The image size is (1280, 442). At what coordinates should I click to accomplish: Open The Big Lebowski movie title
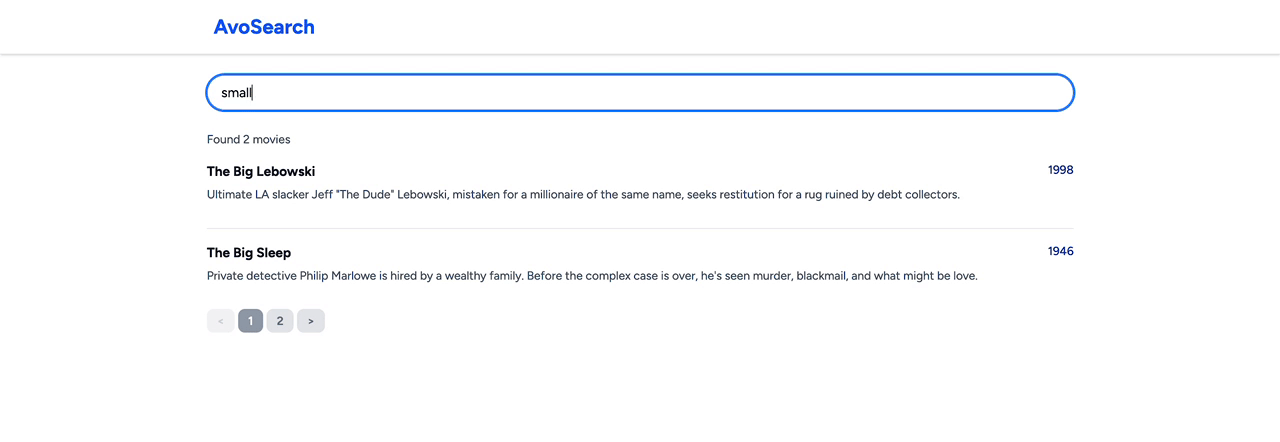coord(261,171)
